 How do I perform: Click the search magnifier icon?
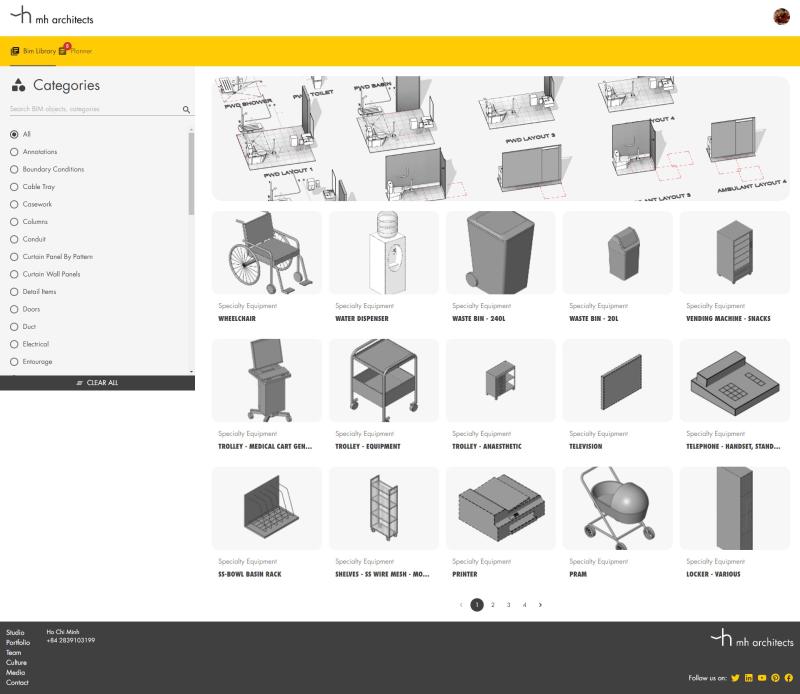[186, 109]
